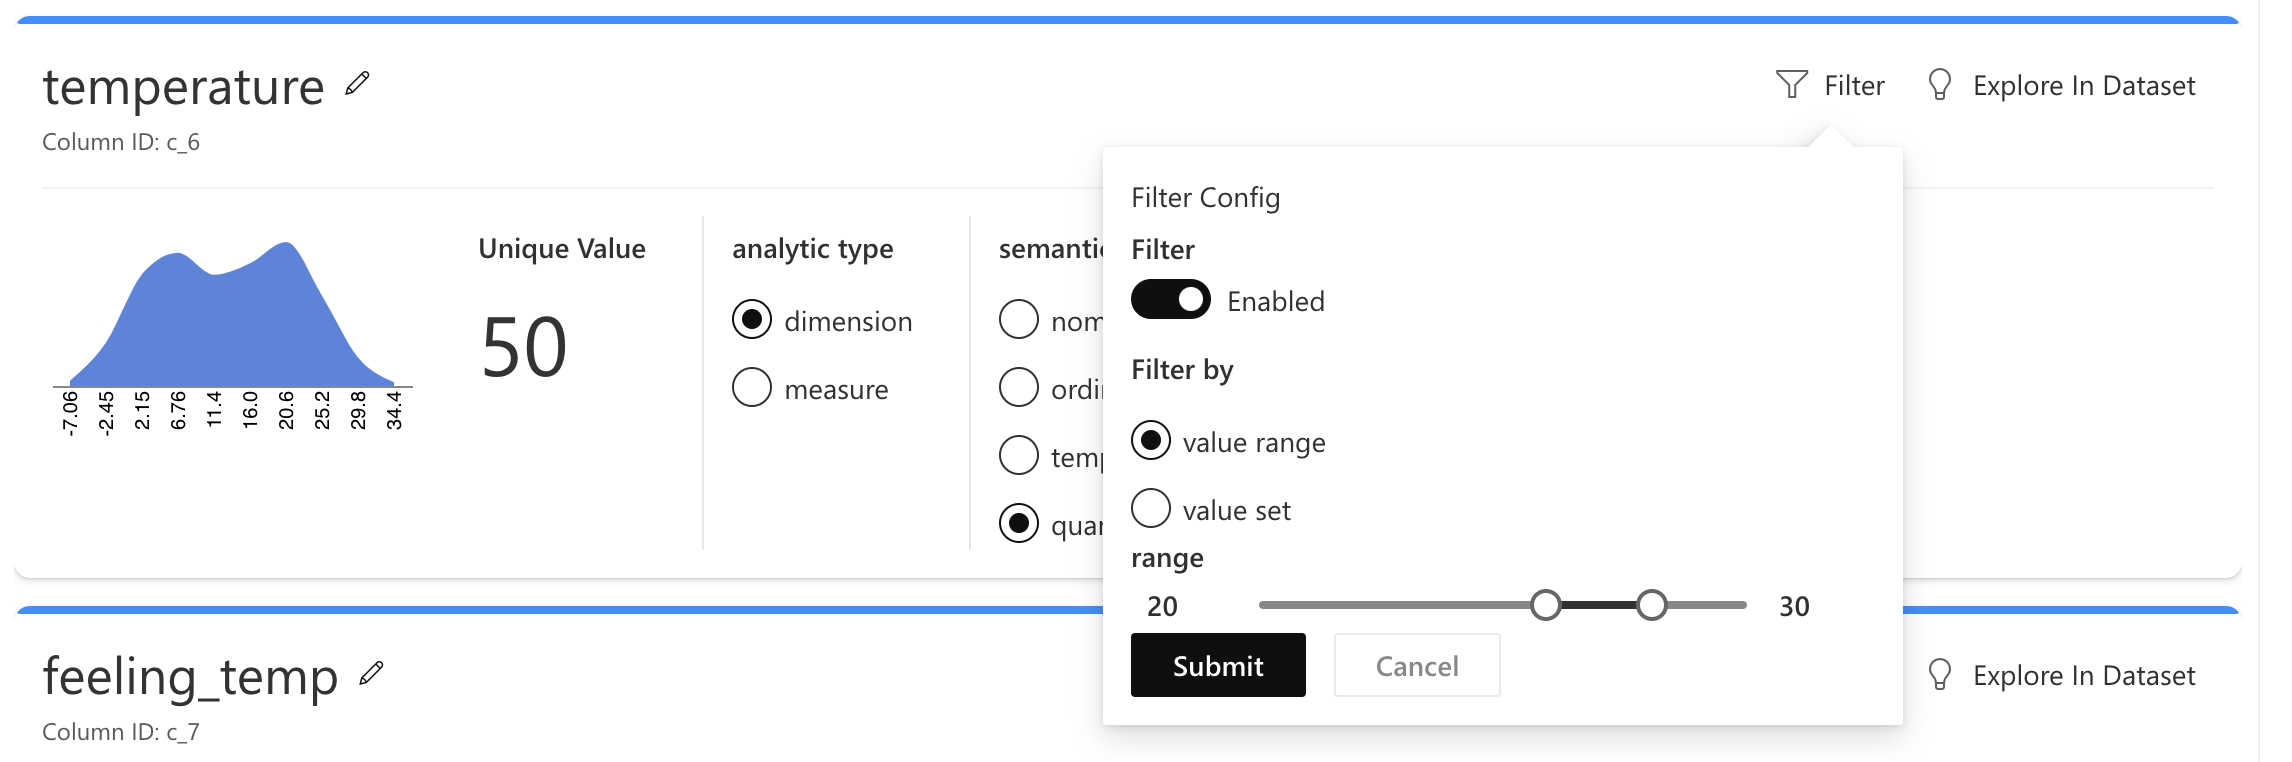Click the edit pencil next to feeling_temp

[x=371, y=674]
